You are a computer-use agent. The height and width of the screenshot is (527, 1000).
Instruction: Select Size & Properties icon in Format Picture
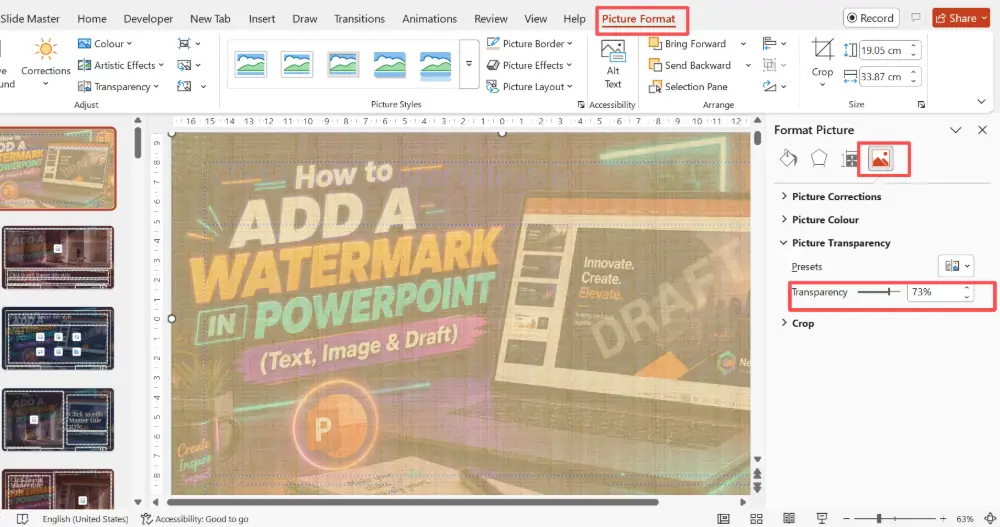(849, 158)
